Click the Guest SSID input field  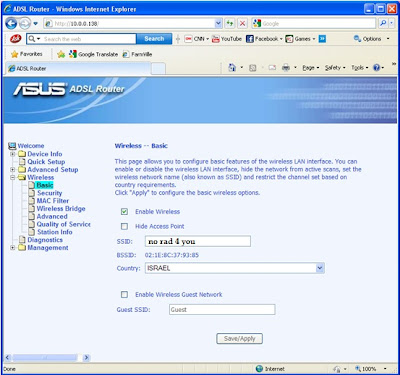pyautogui.click(x=222, y=309)
